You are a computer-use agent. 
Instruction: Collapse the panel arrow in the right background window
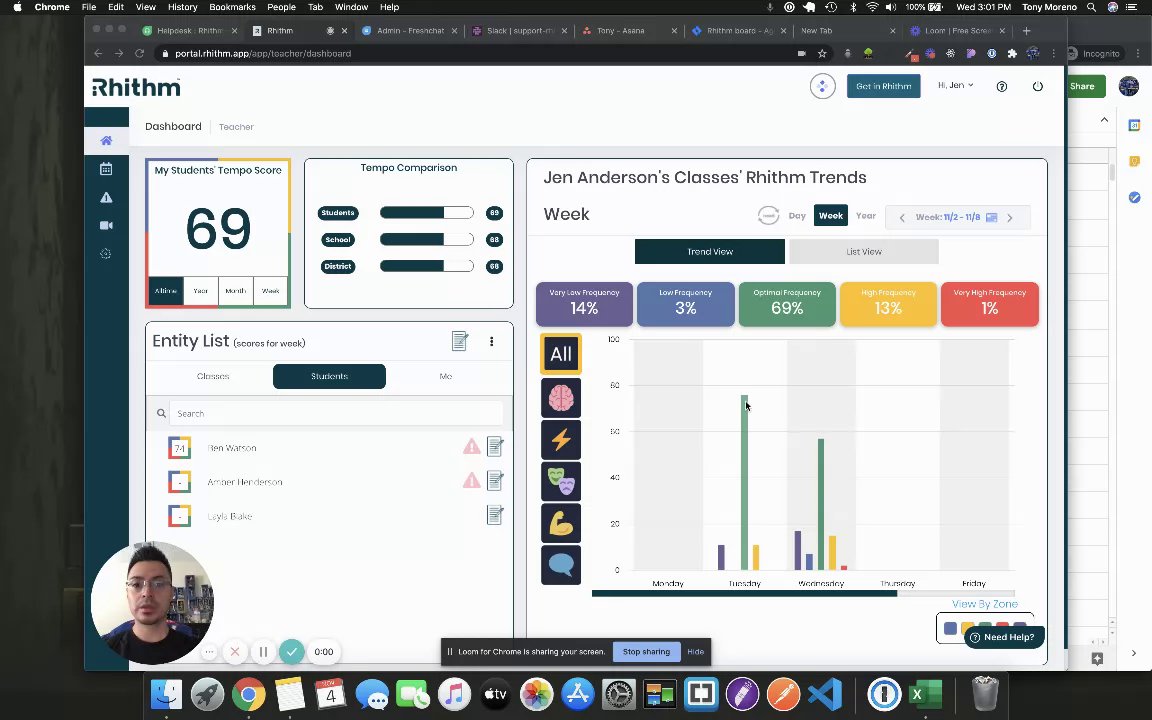point(1104,120)
